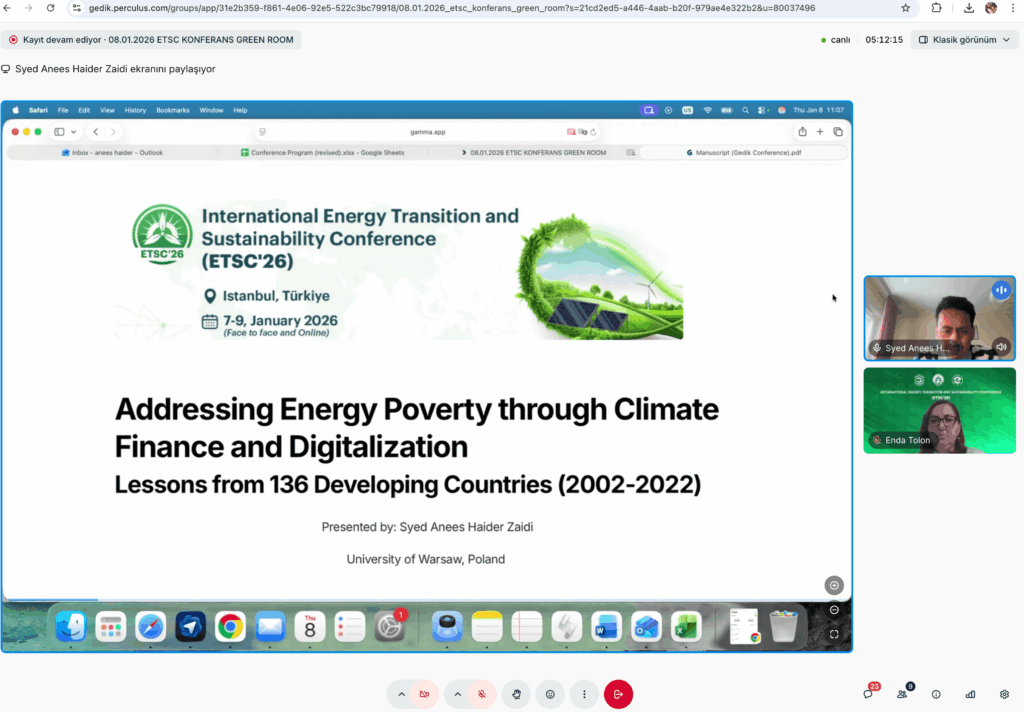The height and width of the screenshot is (712, 1024).
Task: Open the emoji reactions button
Action: (550, 694)
